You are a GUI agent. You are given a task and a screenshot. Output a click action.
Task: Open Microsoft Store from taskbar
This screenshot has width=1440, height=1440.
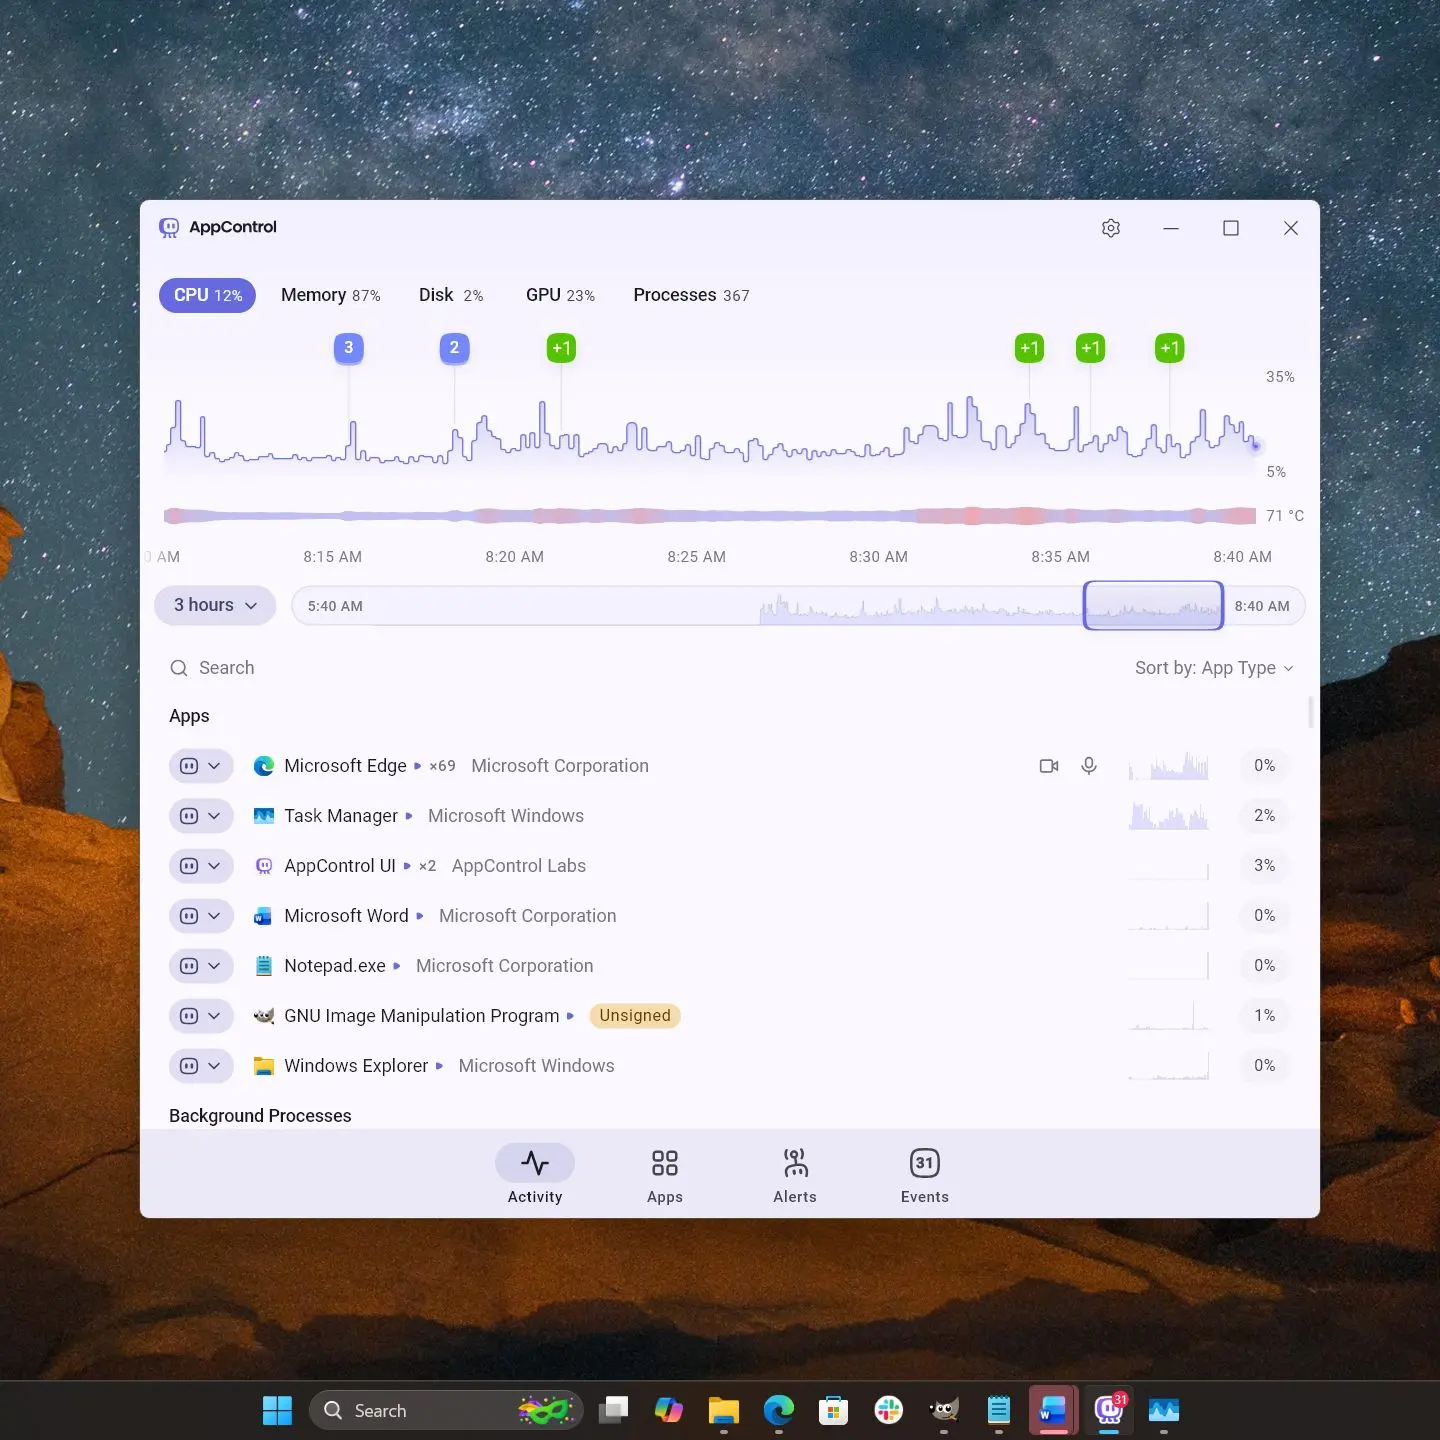point(833,1410)
